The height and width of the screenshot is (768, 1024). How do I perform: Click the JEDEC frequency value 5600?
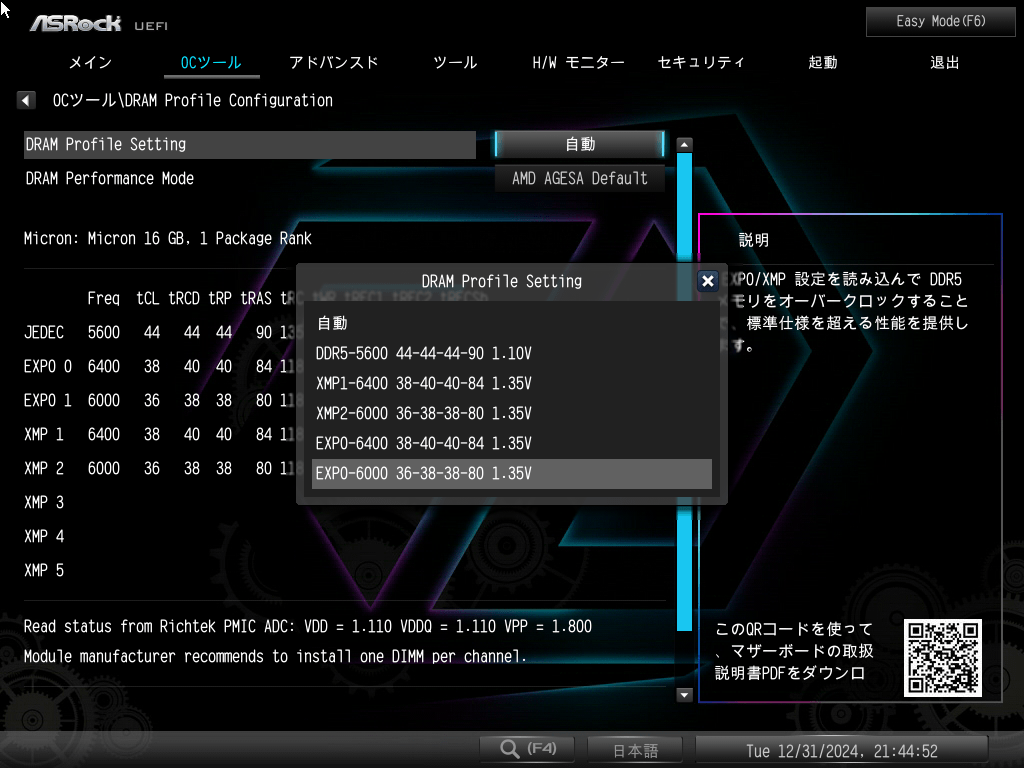click(104, 332)
